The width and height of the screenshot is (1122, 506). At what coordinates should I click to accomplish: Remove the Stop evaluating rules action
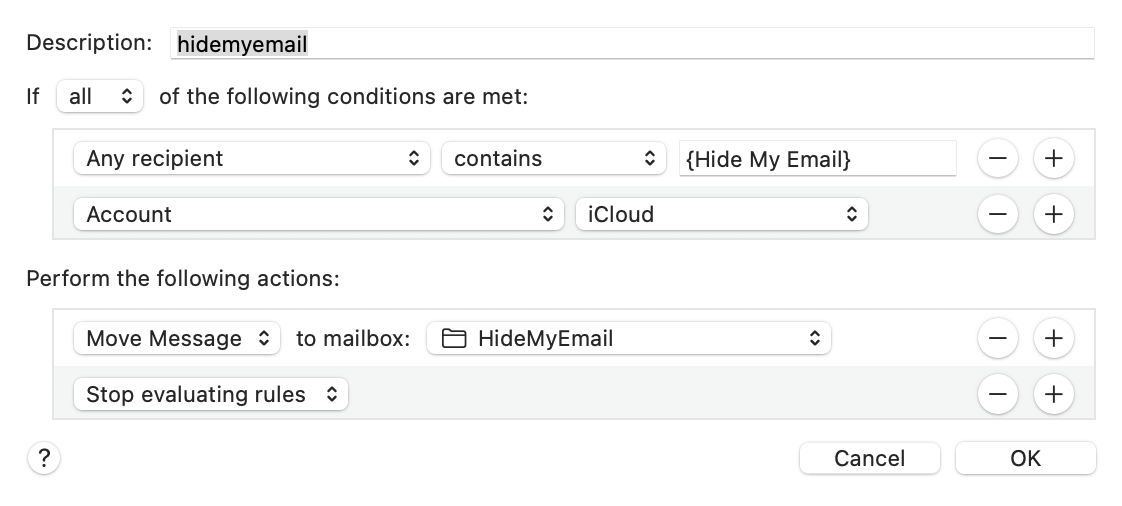coord(998,395)
